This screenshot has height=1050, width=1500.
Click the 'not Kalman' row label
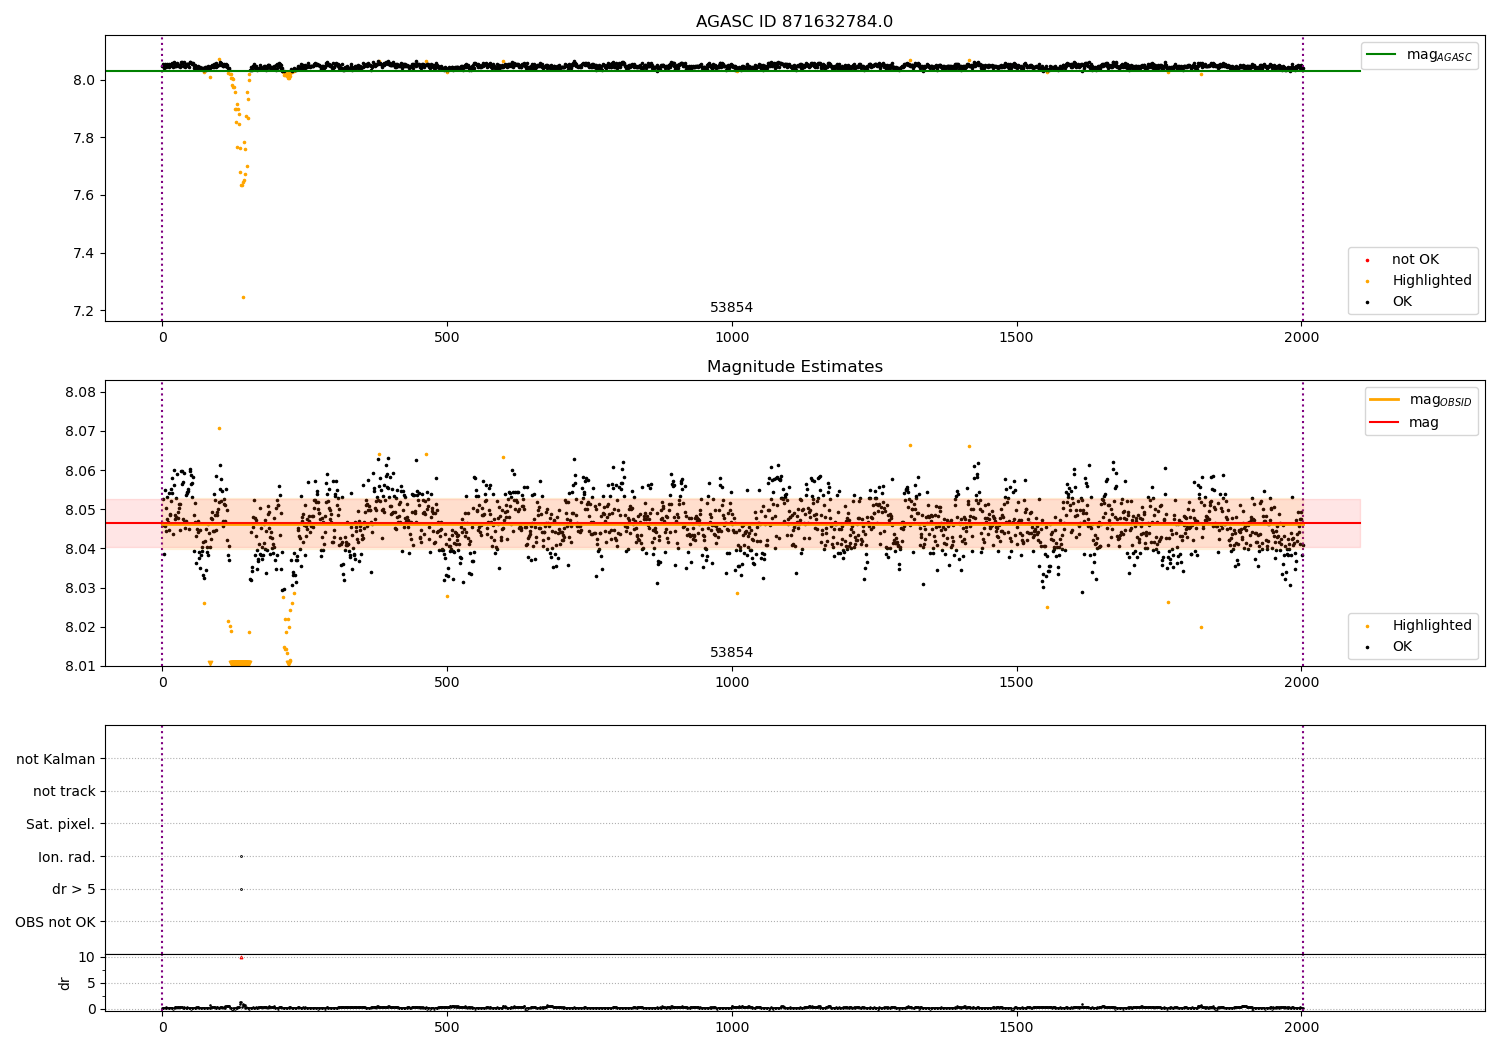(x=56, y=759)
